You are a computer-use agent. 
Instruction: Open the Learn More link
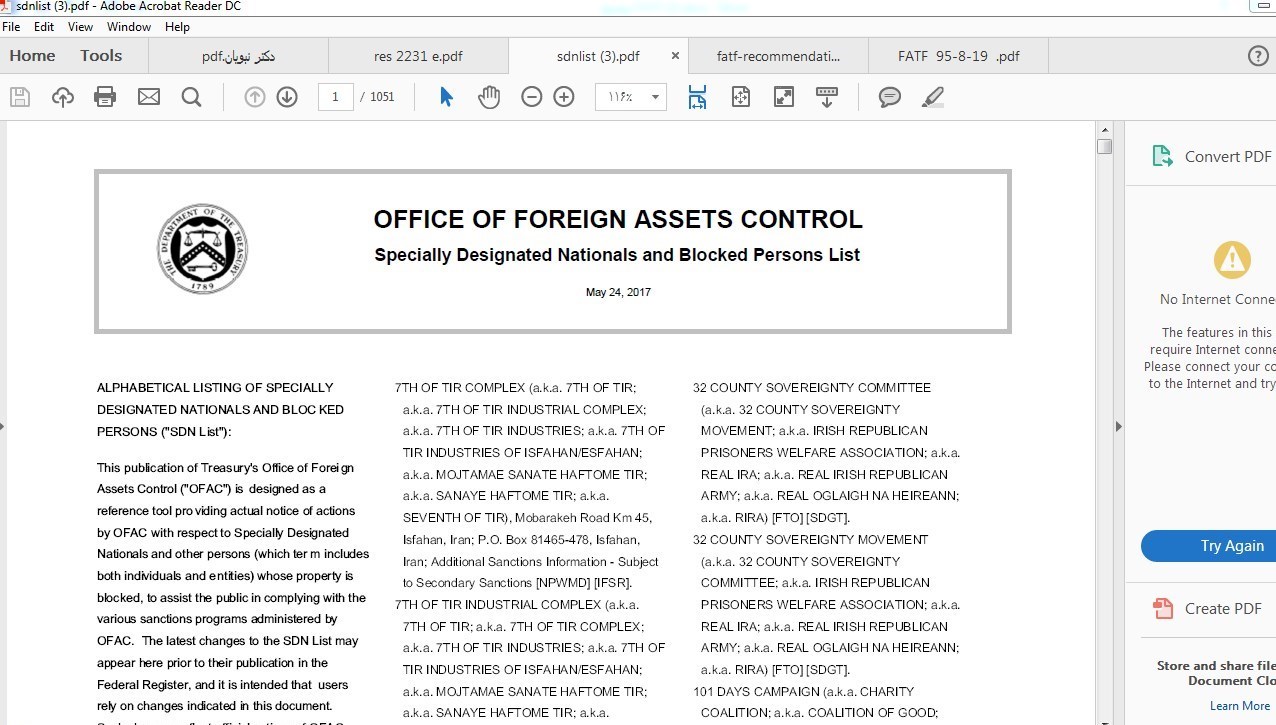click(1240, 705)
